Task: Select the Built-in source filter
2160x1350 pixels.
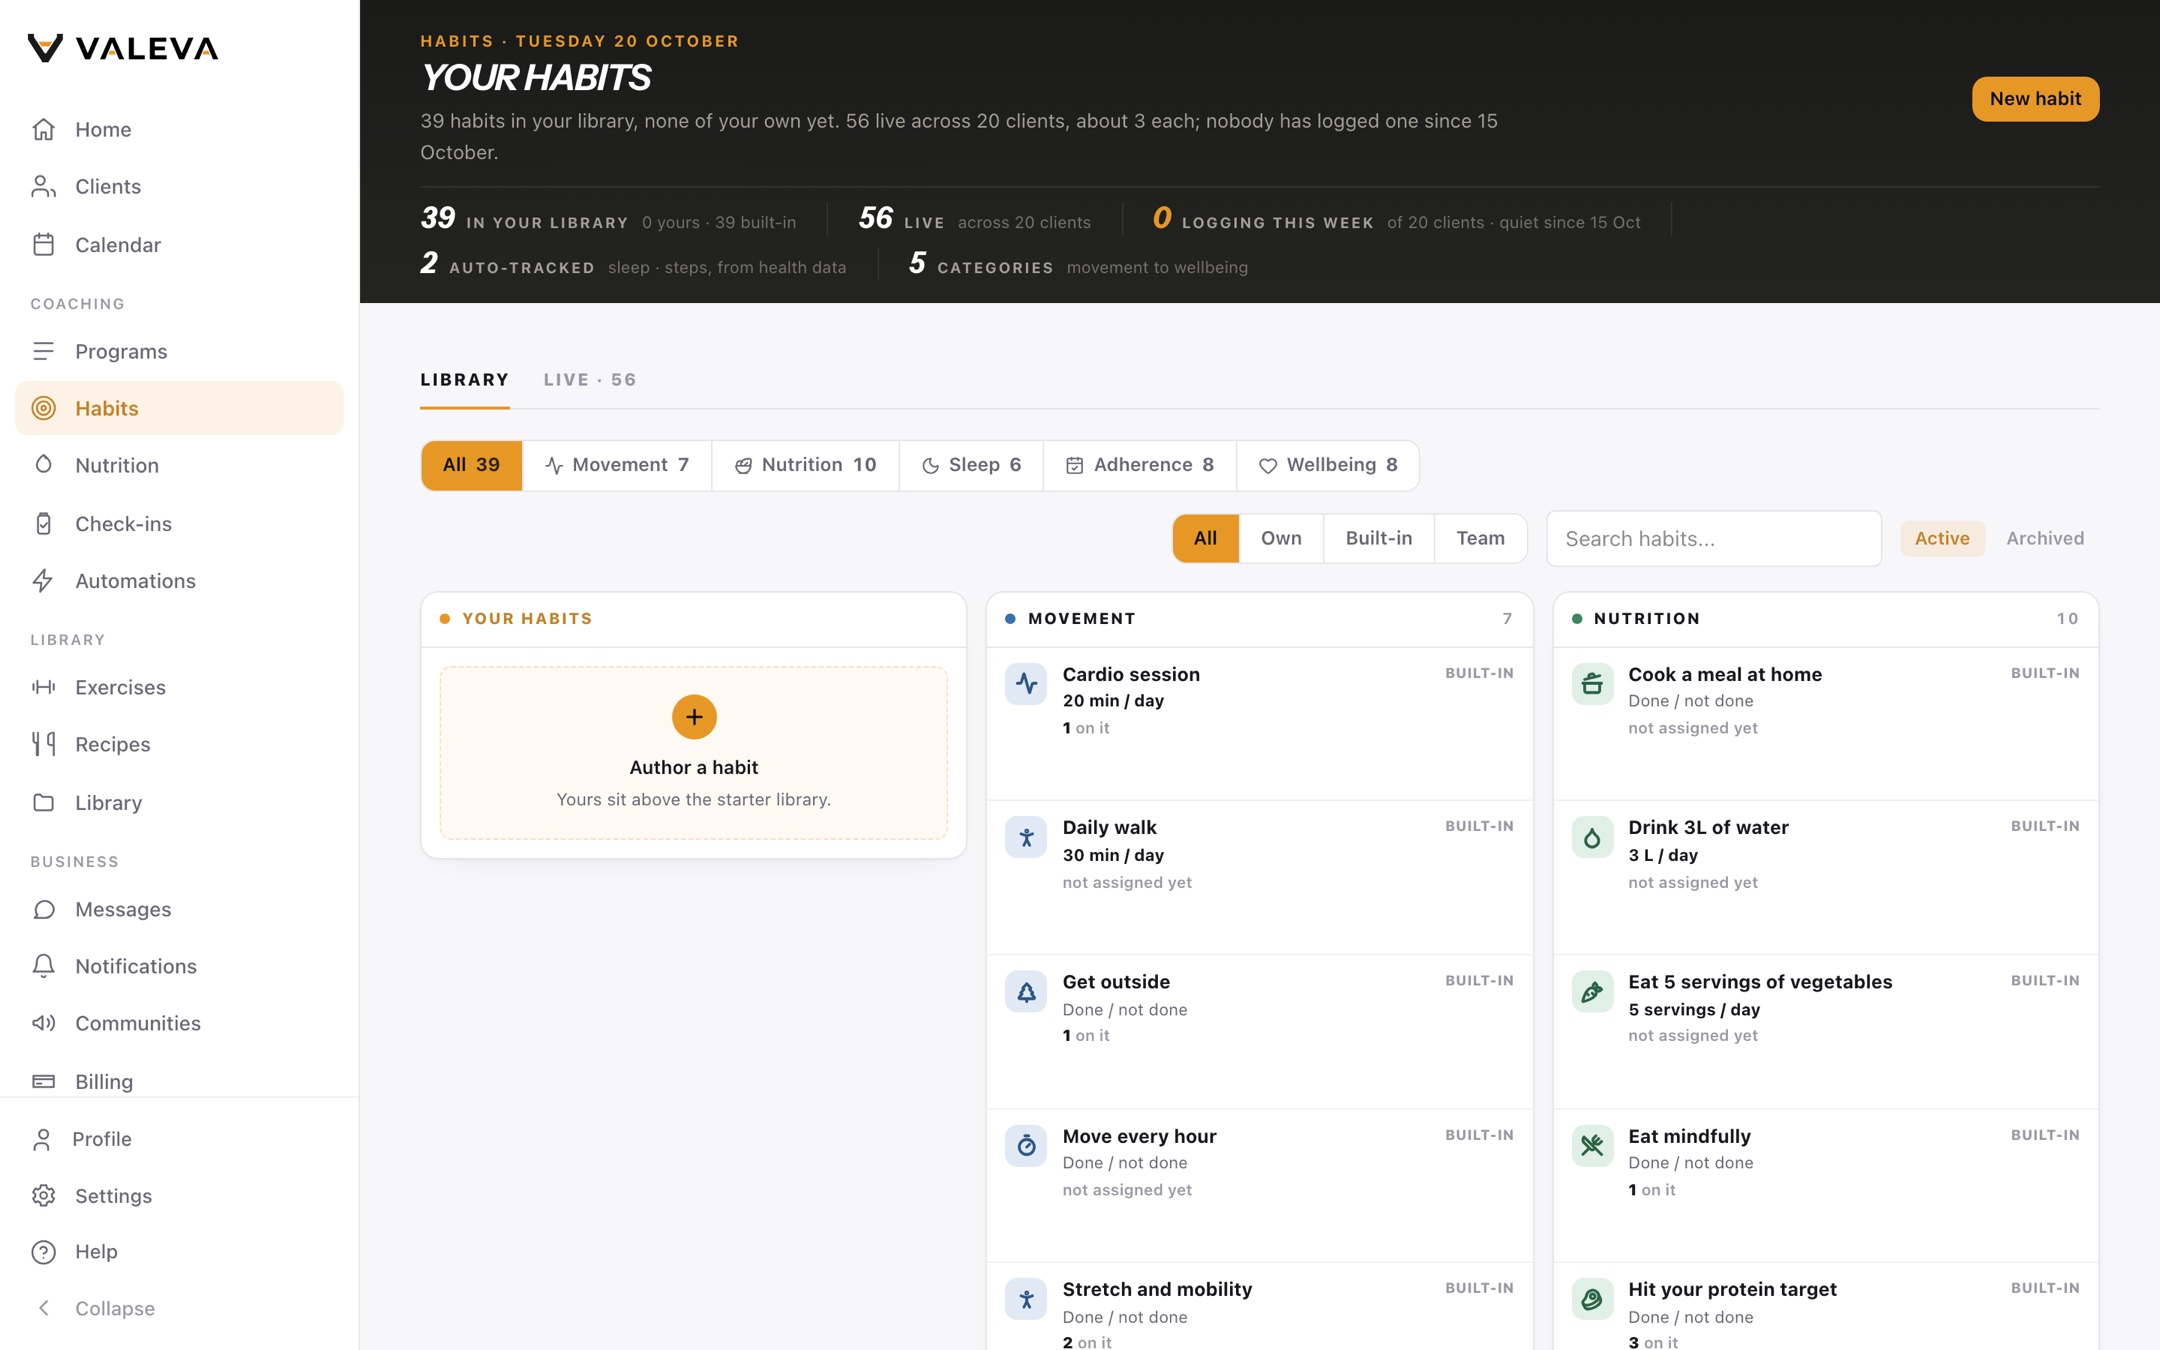Action: pos(1379,538)
